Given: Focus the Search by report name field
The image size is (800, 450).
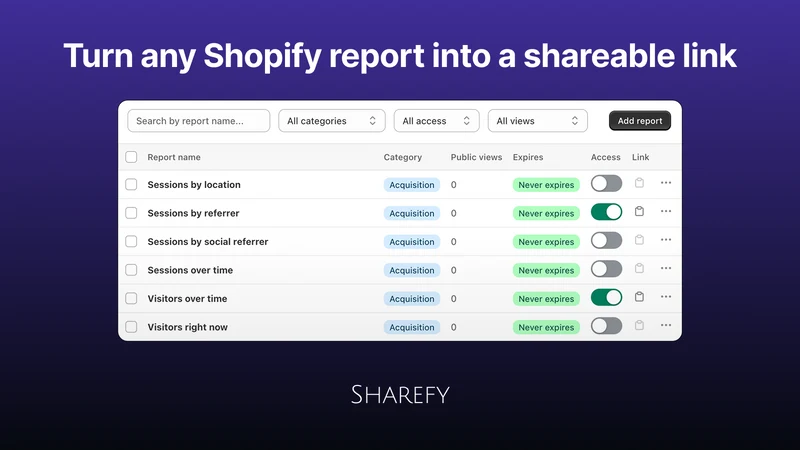Looking at the screenshot, I should 198,121.
